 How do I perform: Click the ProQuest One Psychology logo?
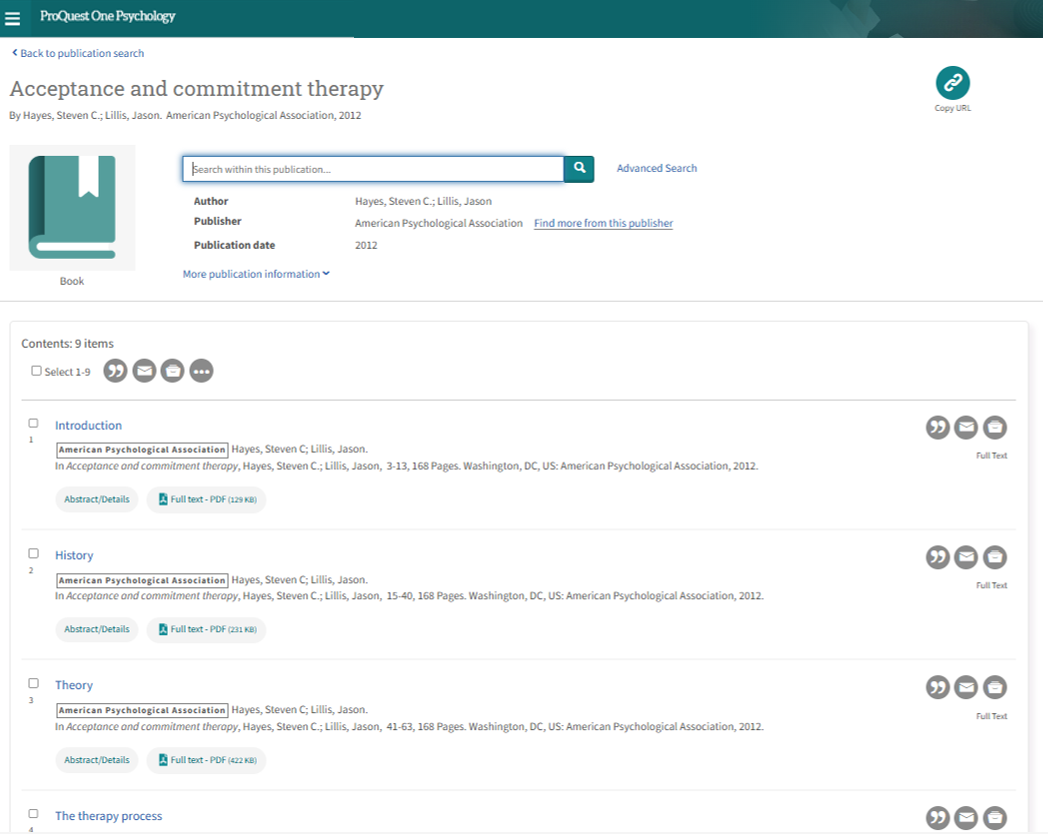coord(108,16)
